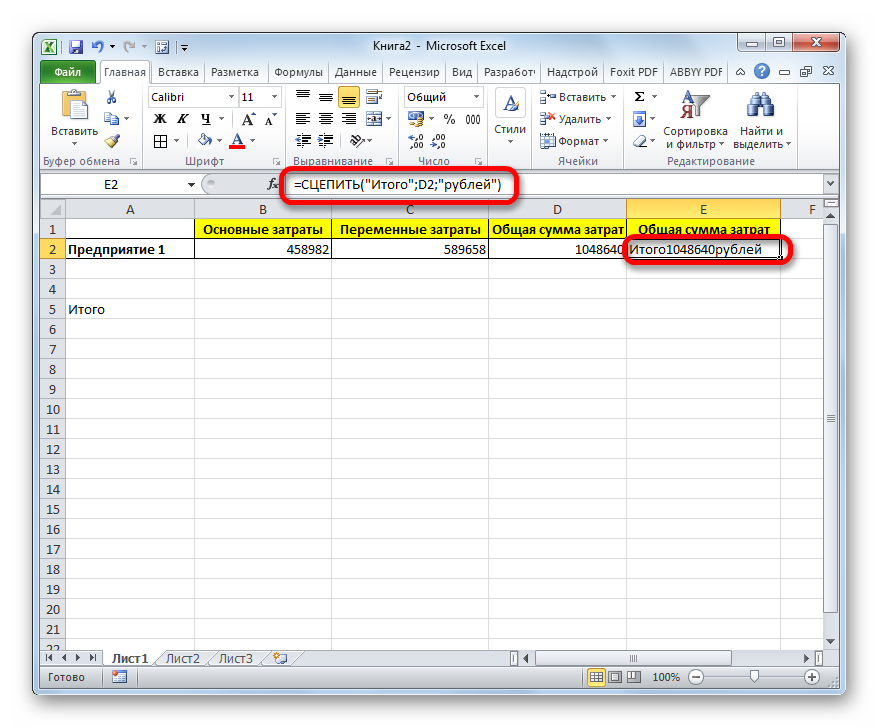Image resolution: width=879 pixels, height=728 pixels.
Task: Select the Format Painter brush icon
Action: tap(111, 141)
